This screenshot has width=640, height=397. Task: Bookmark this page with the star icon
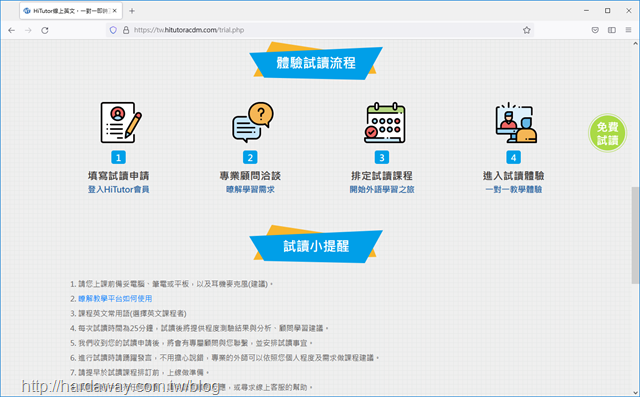(x=527, y=30)
